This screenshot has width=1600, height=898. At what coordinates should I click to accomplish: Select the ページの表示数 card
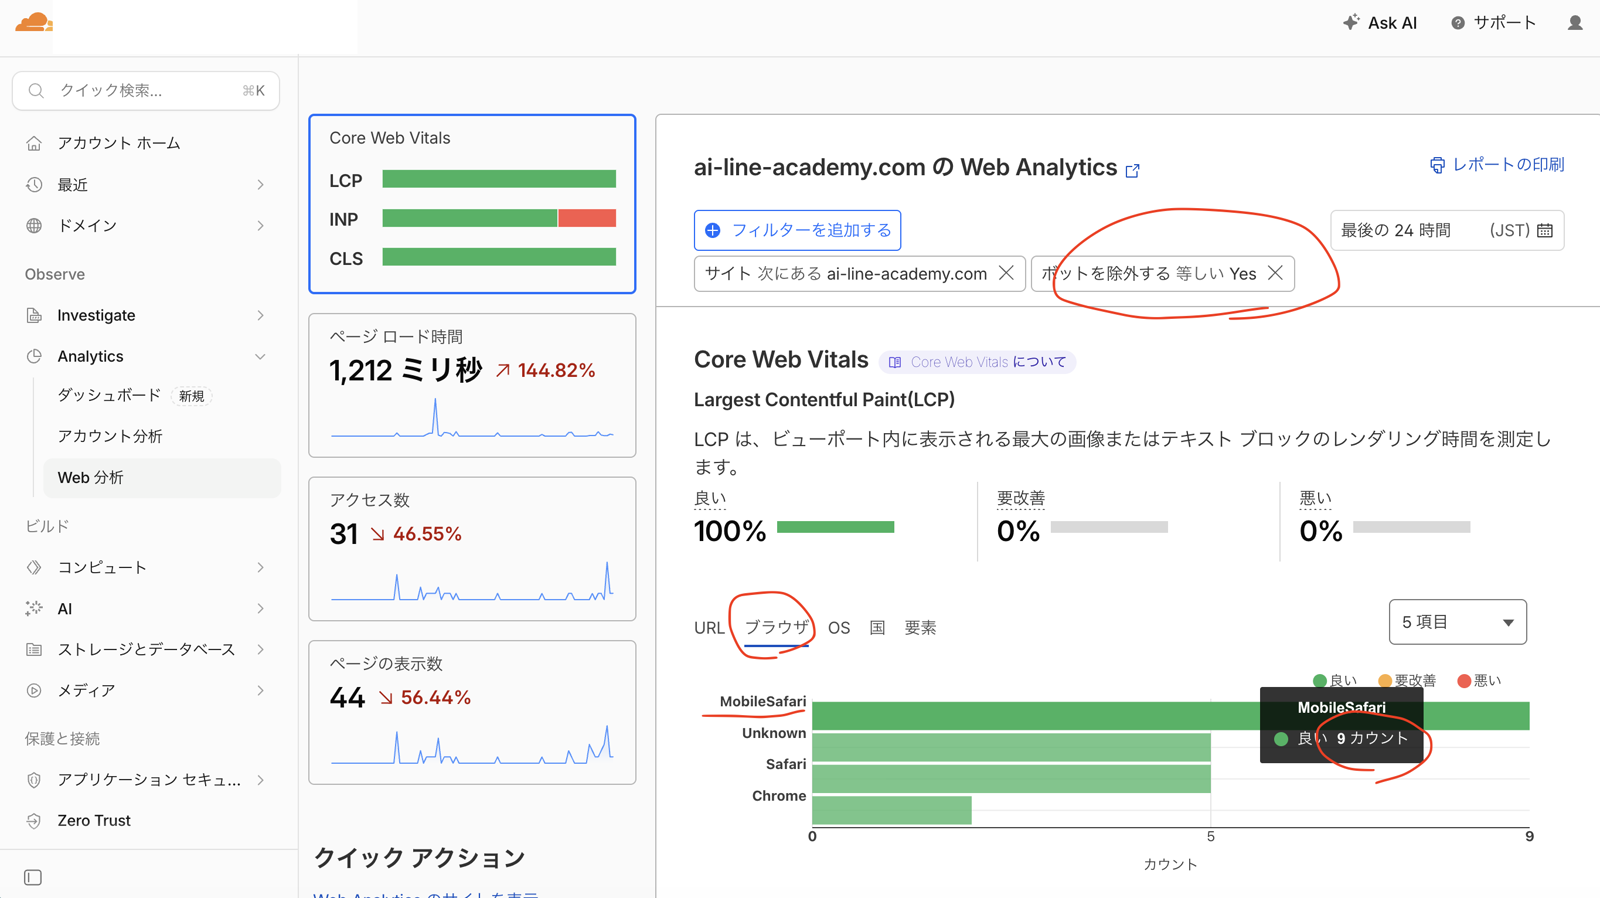472,712
